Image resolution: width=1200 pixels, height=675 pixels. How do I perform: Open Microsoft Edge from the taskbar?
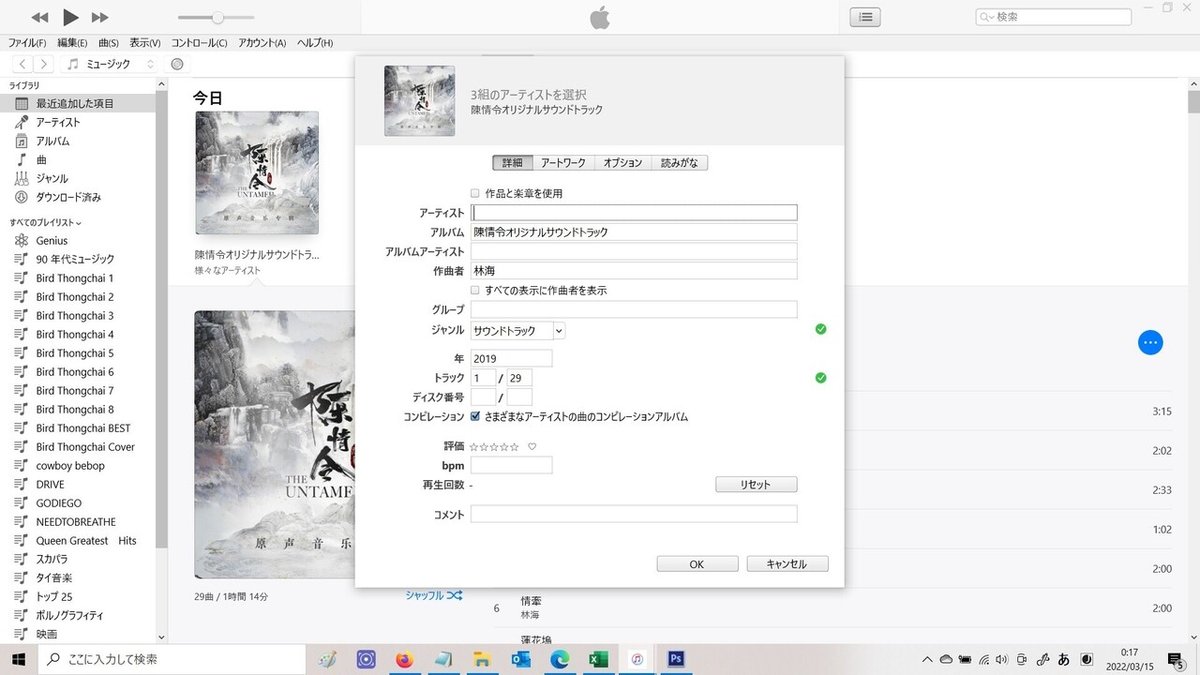(559, 659)
